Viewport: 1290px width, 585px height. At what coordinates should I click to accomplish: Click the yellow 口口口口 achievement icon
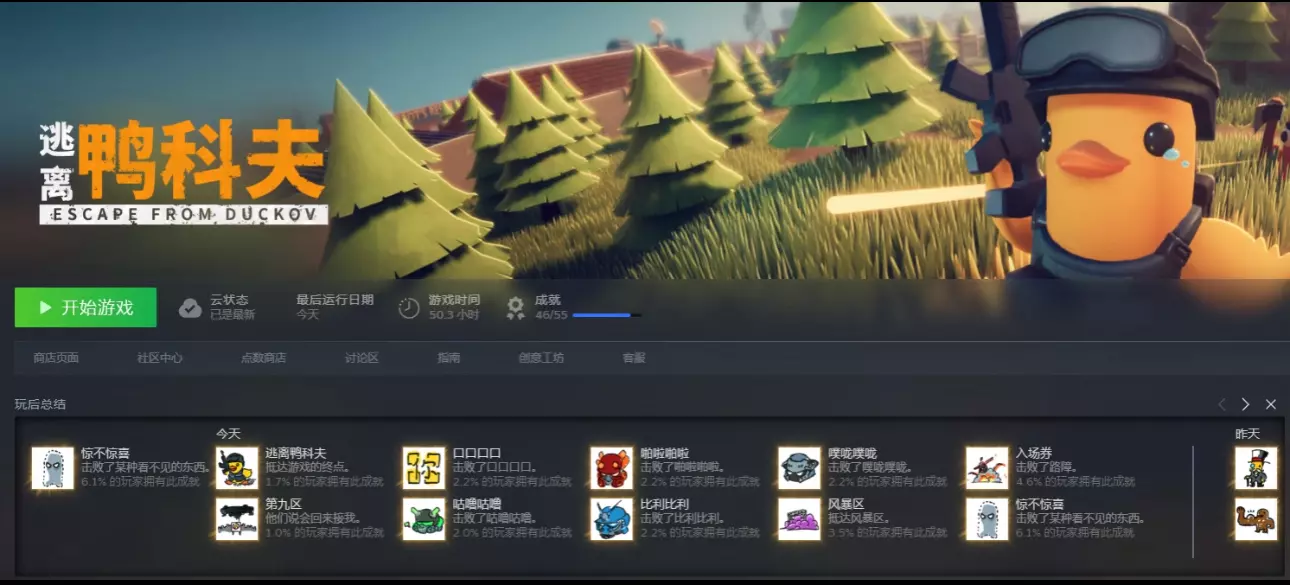(x=424, y=468)
